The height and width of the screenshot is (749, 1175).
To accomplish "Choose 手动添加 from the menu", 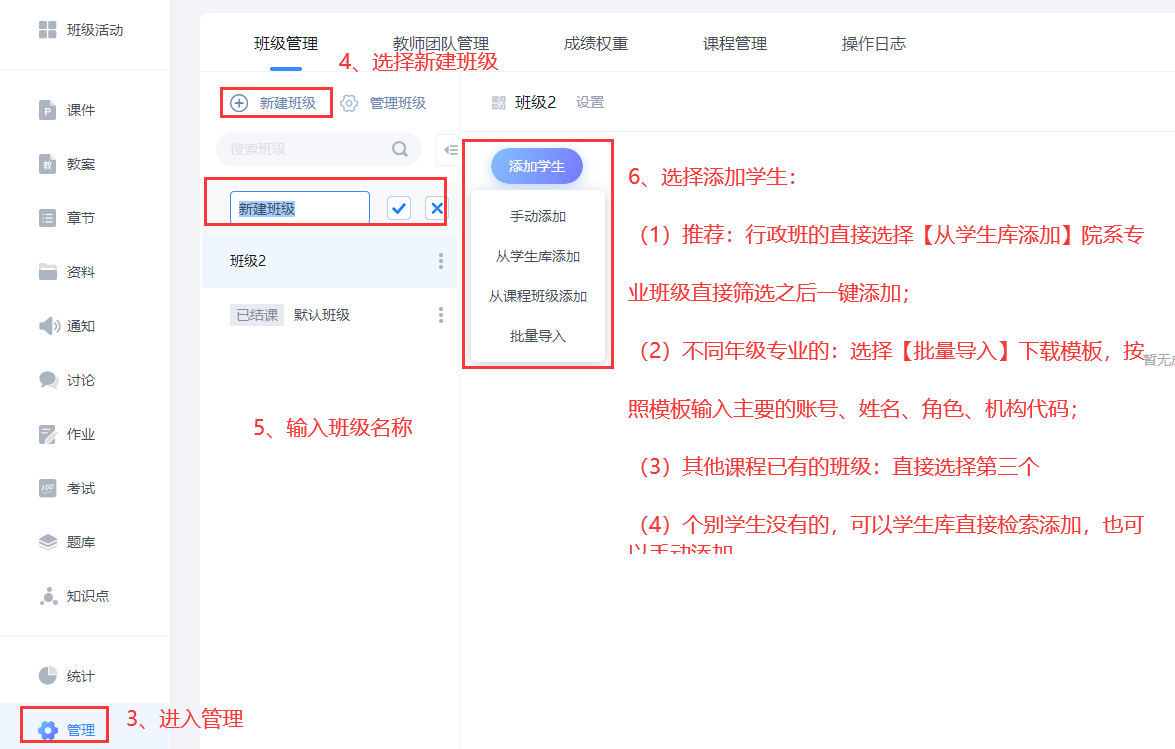I will tap(537, 216).
